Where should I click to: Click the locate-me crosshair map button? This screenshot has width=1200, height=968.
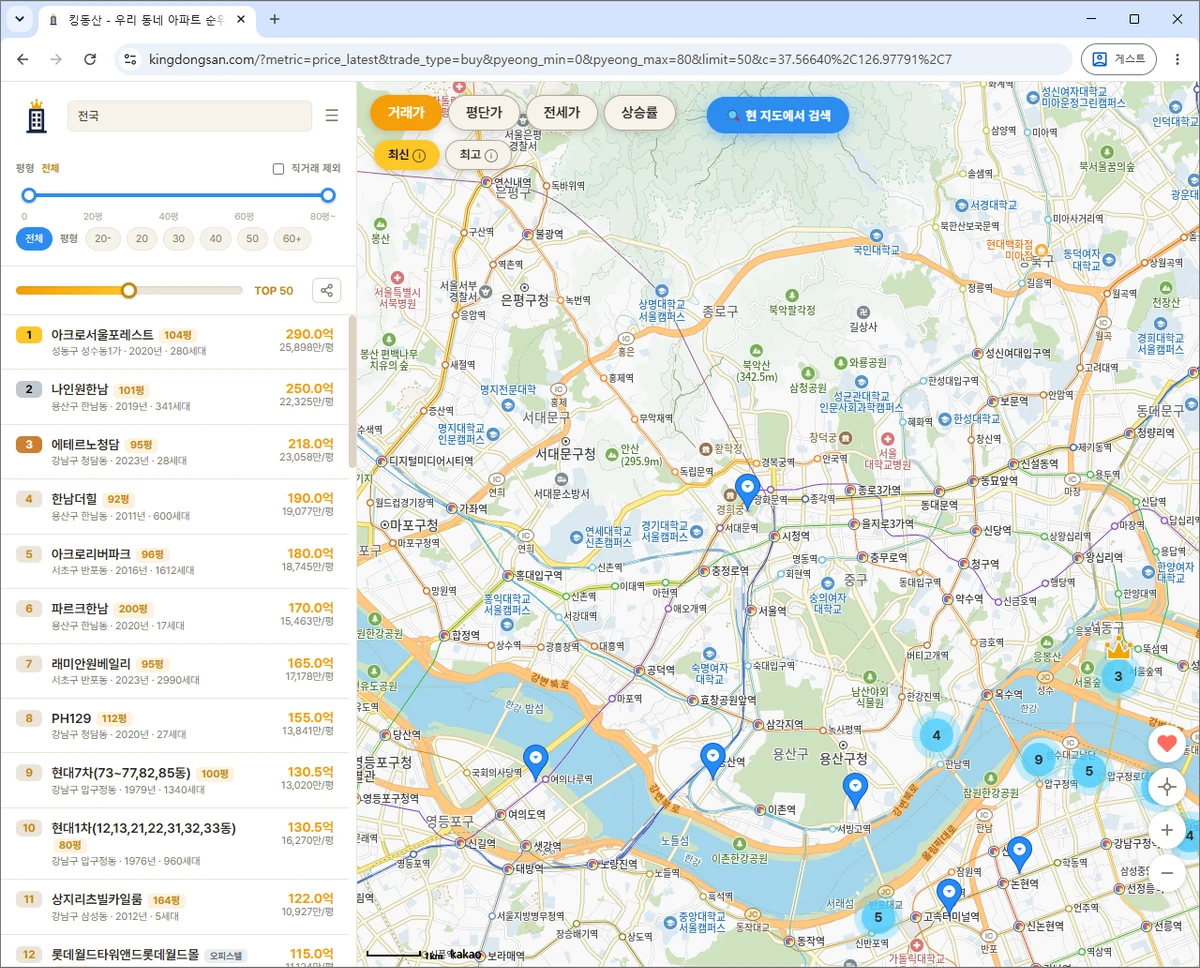click(x=1166, y=787)
